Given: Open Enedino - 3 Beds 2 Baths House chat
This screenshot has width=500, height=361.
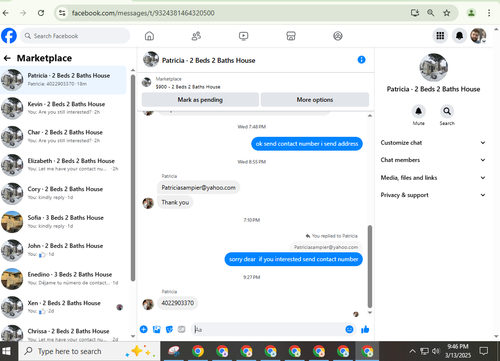Looking at the screenshot, I should click(x=64, y=279).
